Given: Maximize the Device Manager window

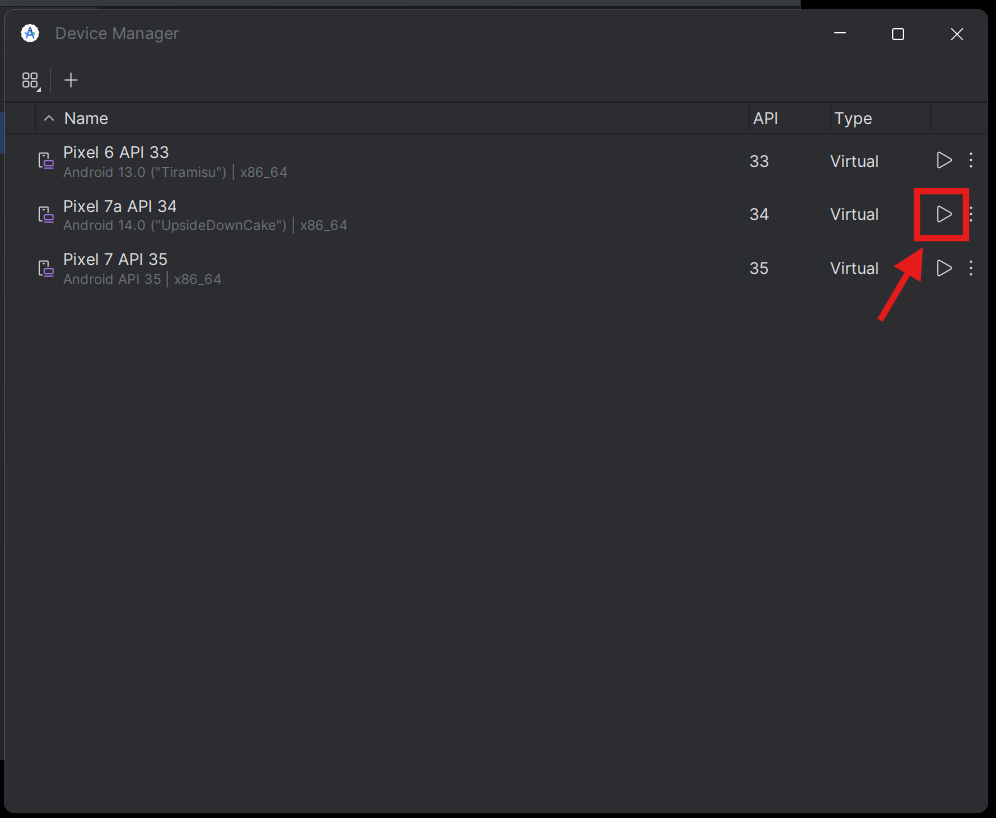Looking at the screenshot, I should click(898, 34).
